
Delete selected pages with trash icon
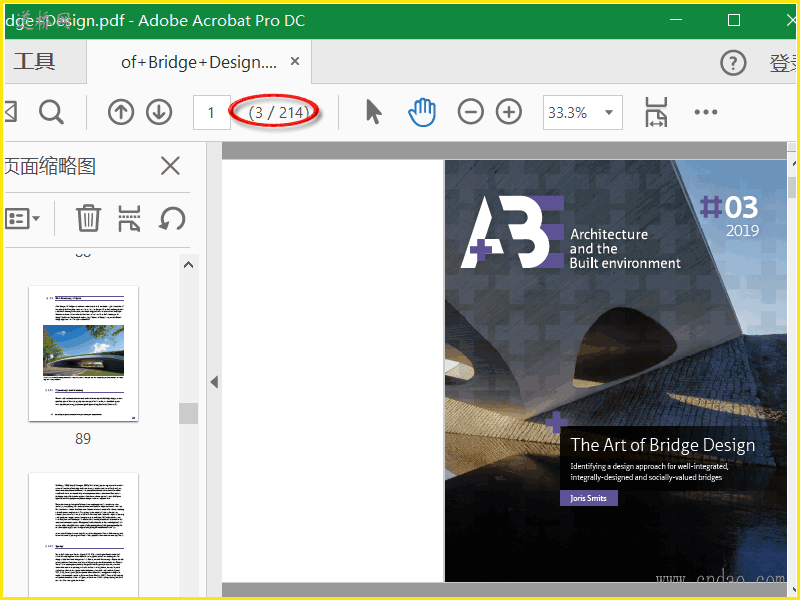(x=89, y=218)
